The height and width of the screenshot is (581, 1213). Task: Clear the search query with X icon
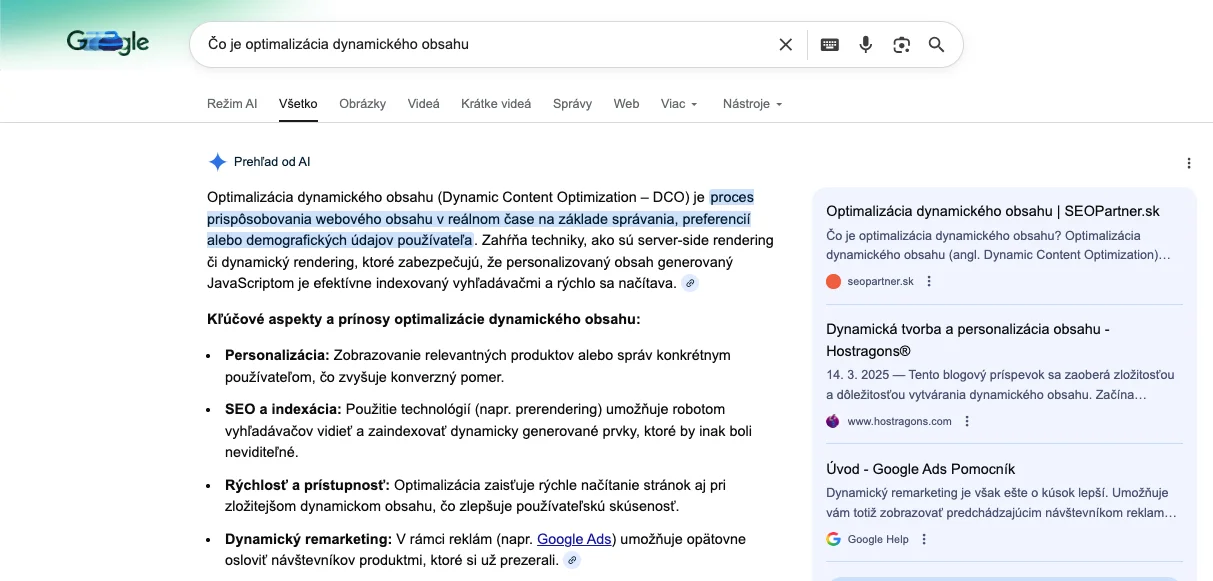(x=785, y=44)
